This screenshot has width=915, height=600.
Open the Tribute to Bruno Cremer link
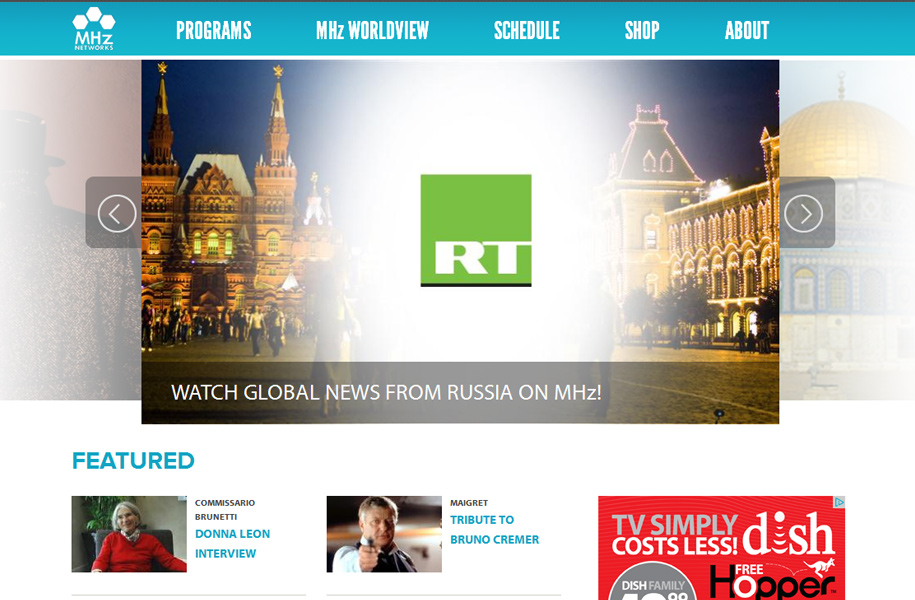(x=494, y=530)
